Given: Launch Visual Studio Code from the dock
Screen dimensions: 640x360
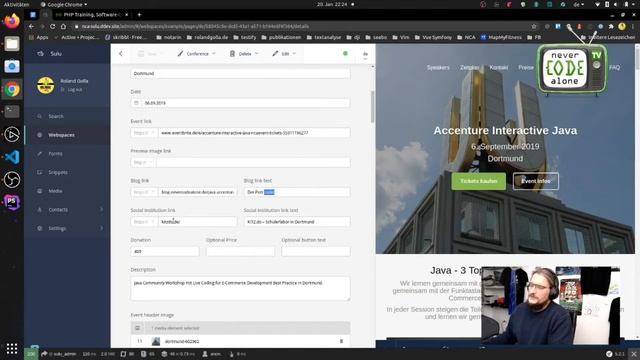Looking at the screenshot, I should (x=12, y=157).
